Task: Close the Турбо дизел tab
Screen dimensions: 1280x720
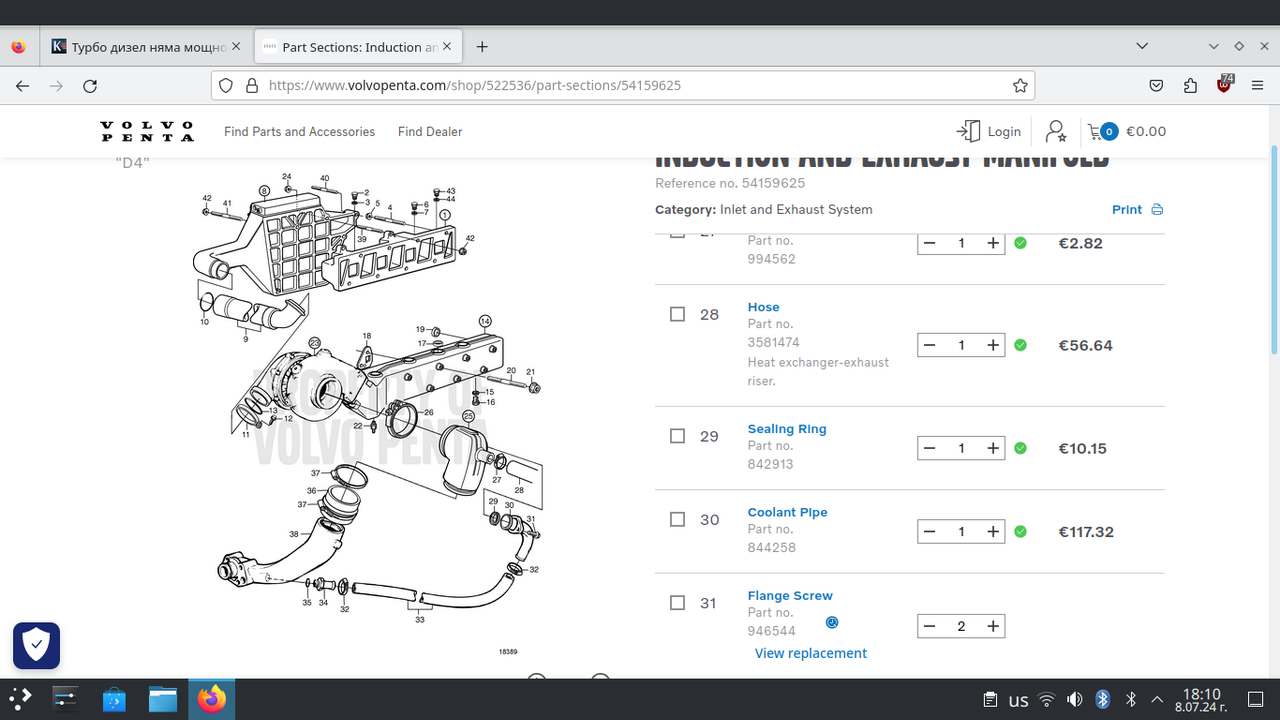Action: 236,47
